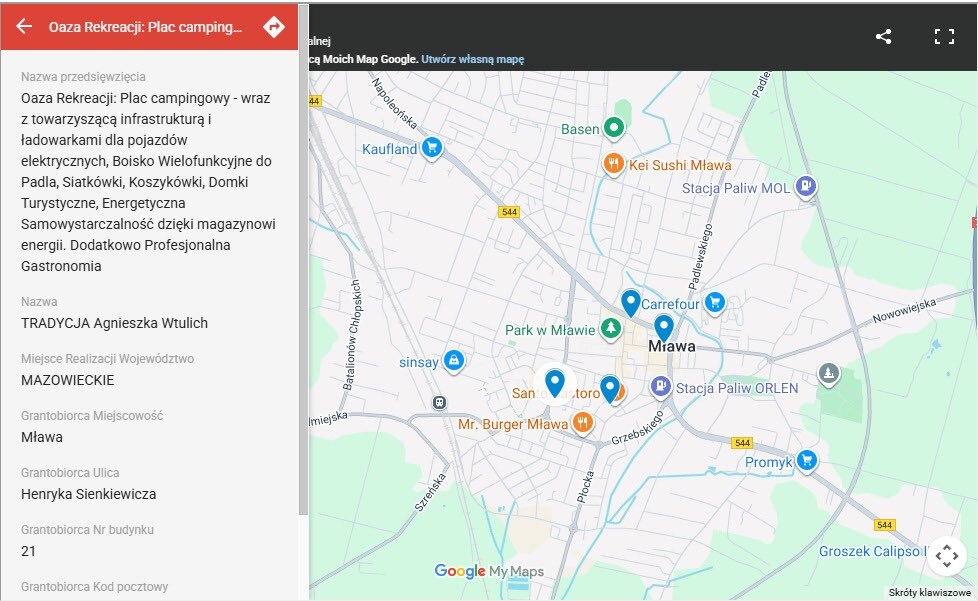Image resolution: width=978 pixels, height=601 pixels.
Task: Open the map in fullscreen view
Action: tap(944, 37)
